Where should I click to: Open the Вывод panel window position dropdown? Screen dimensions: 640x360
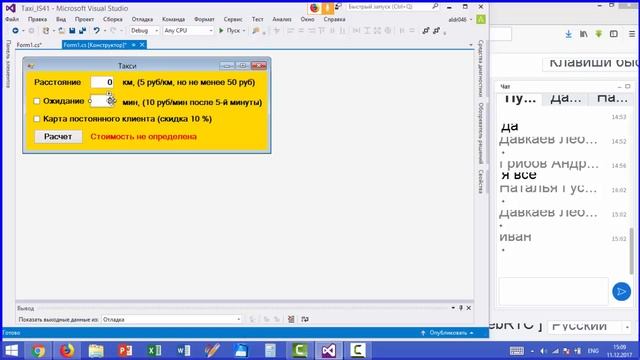[453, 308]
